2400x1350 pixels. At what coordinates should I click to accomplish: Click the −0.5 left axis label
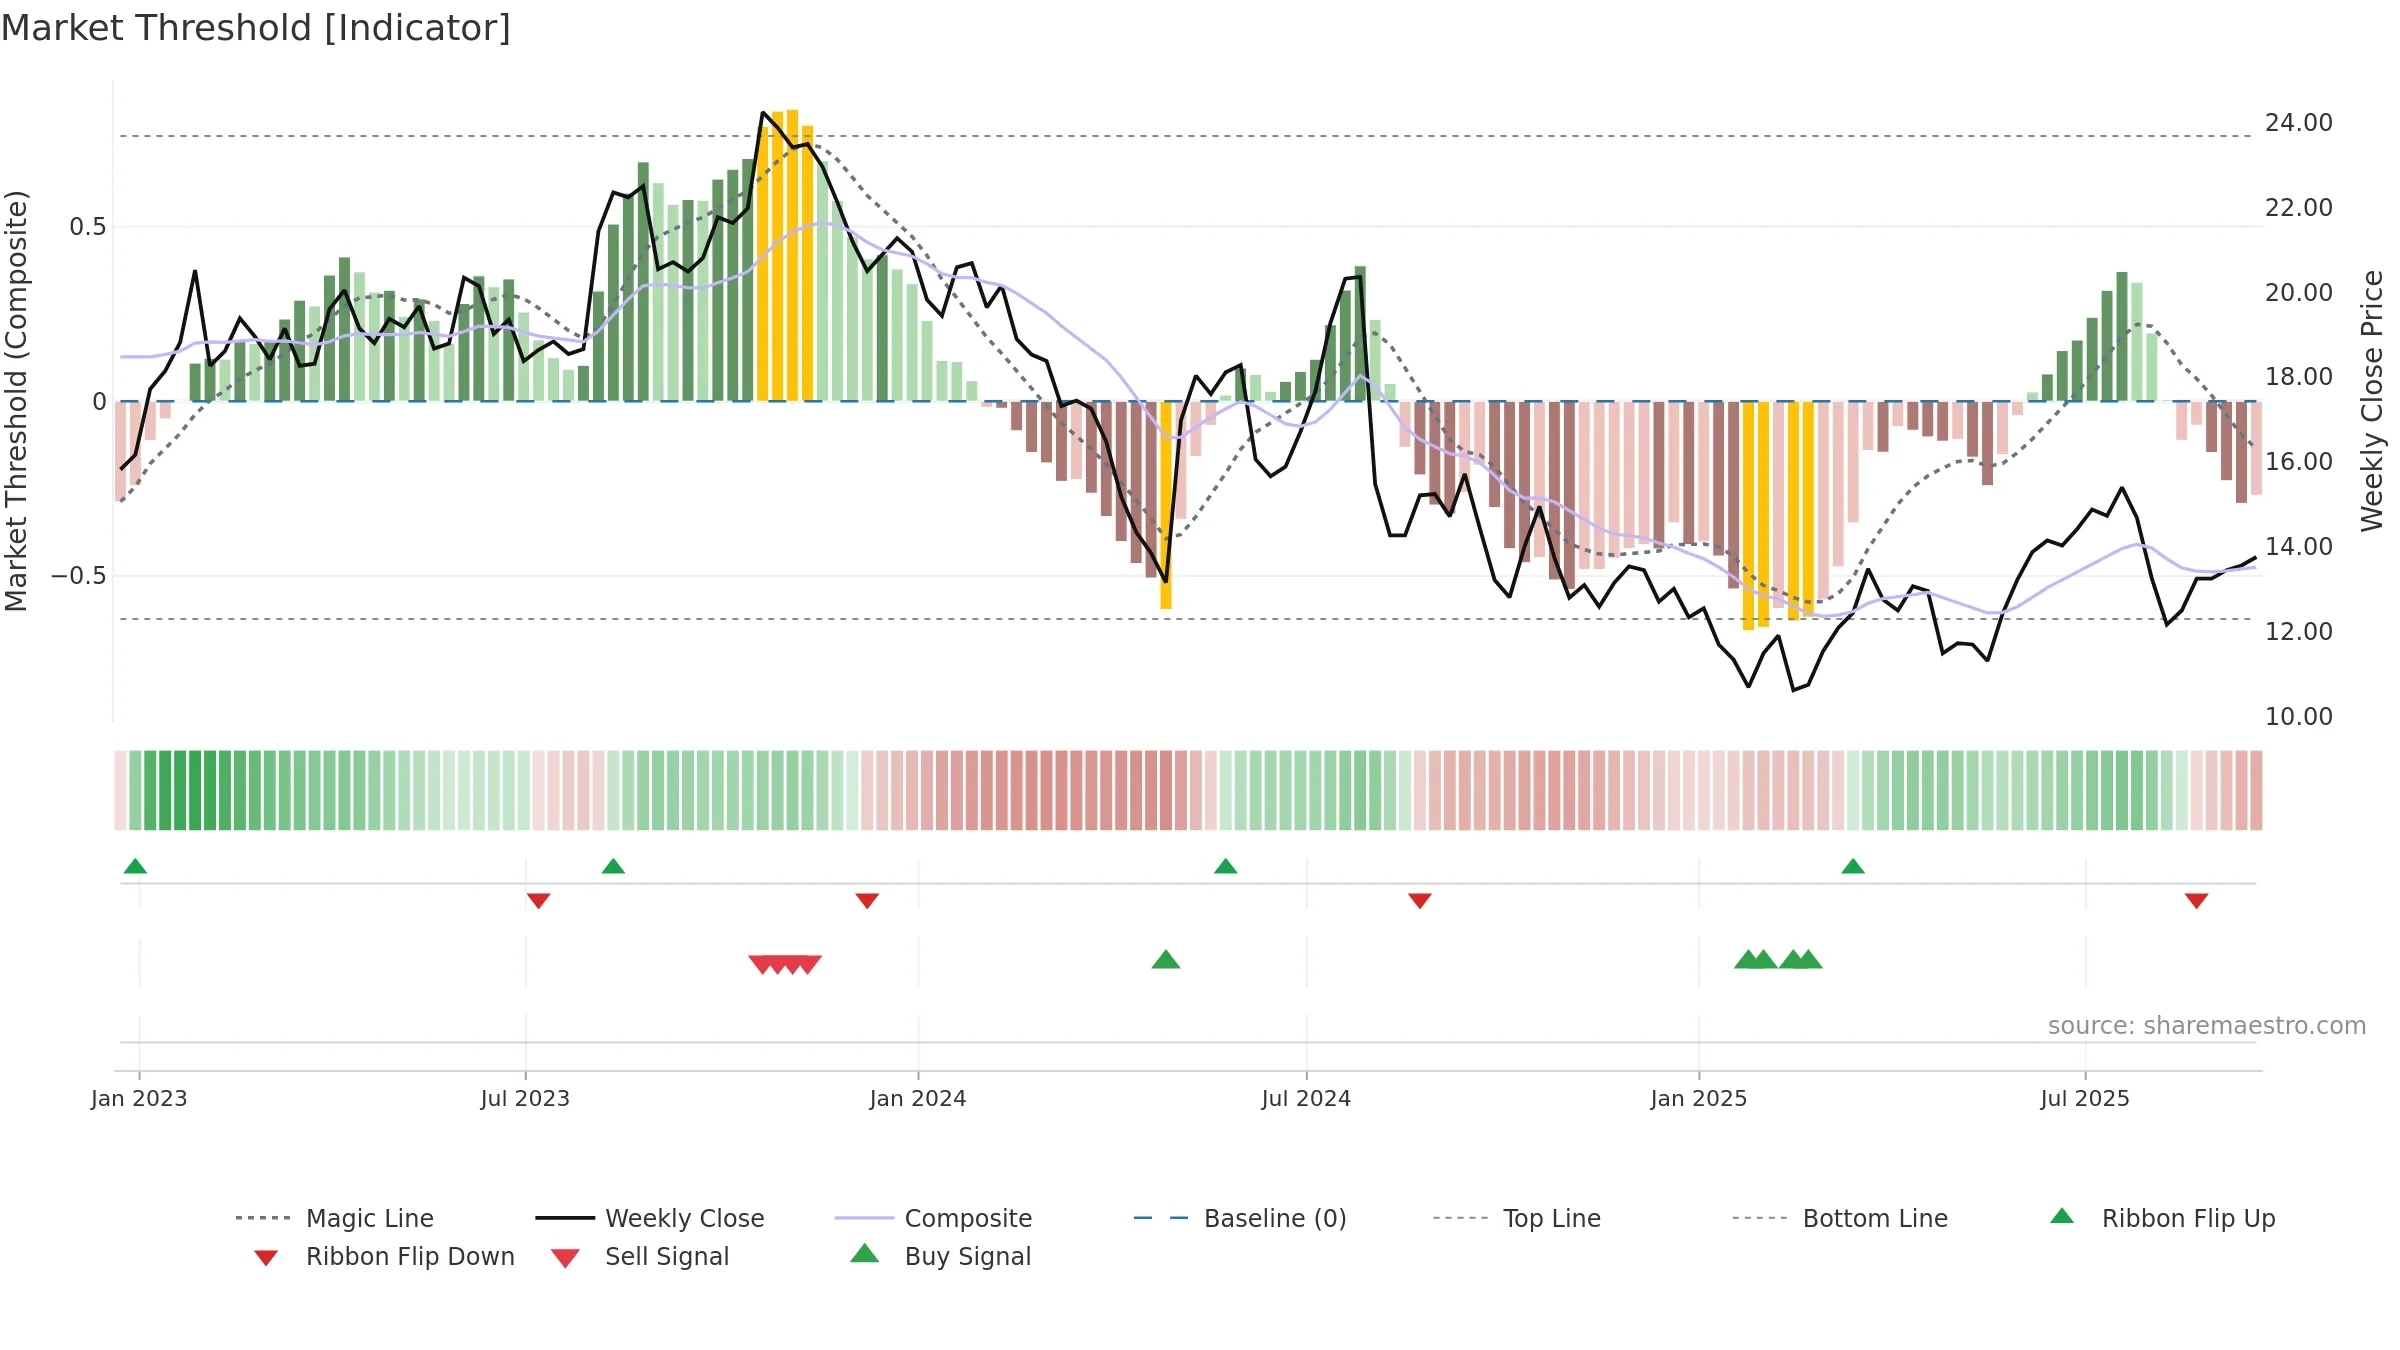point(78,576)
